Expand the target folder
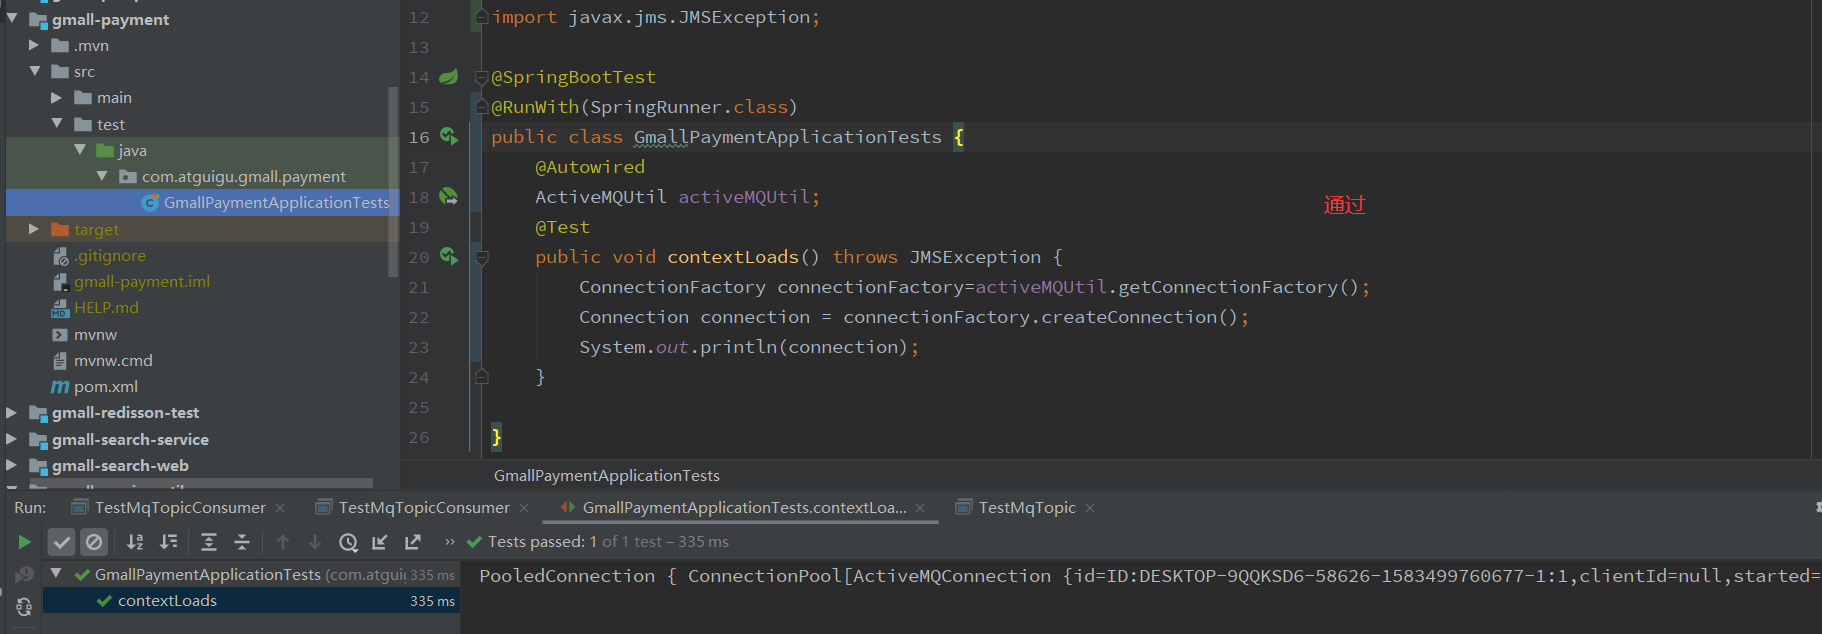Image resolution: width=1822 pixels, height=634 pixels. pyautogui.click(x=34, y=229)
